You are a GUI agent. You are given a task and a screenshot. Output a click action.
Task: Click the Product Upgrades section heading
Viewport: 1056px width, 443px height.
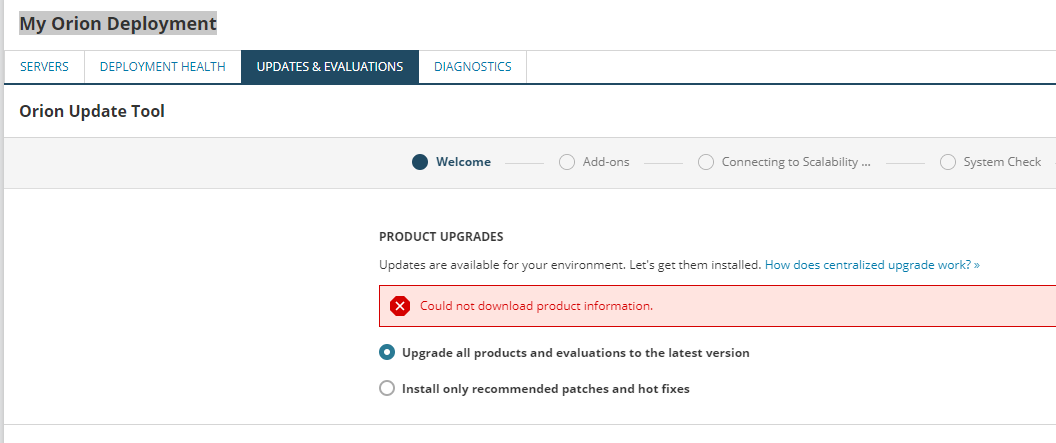[441, 237]
